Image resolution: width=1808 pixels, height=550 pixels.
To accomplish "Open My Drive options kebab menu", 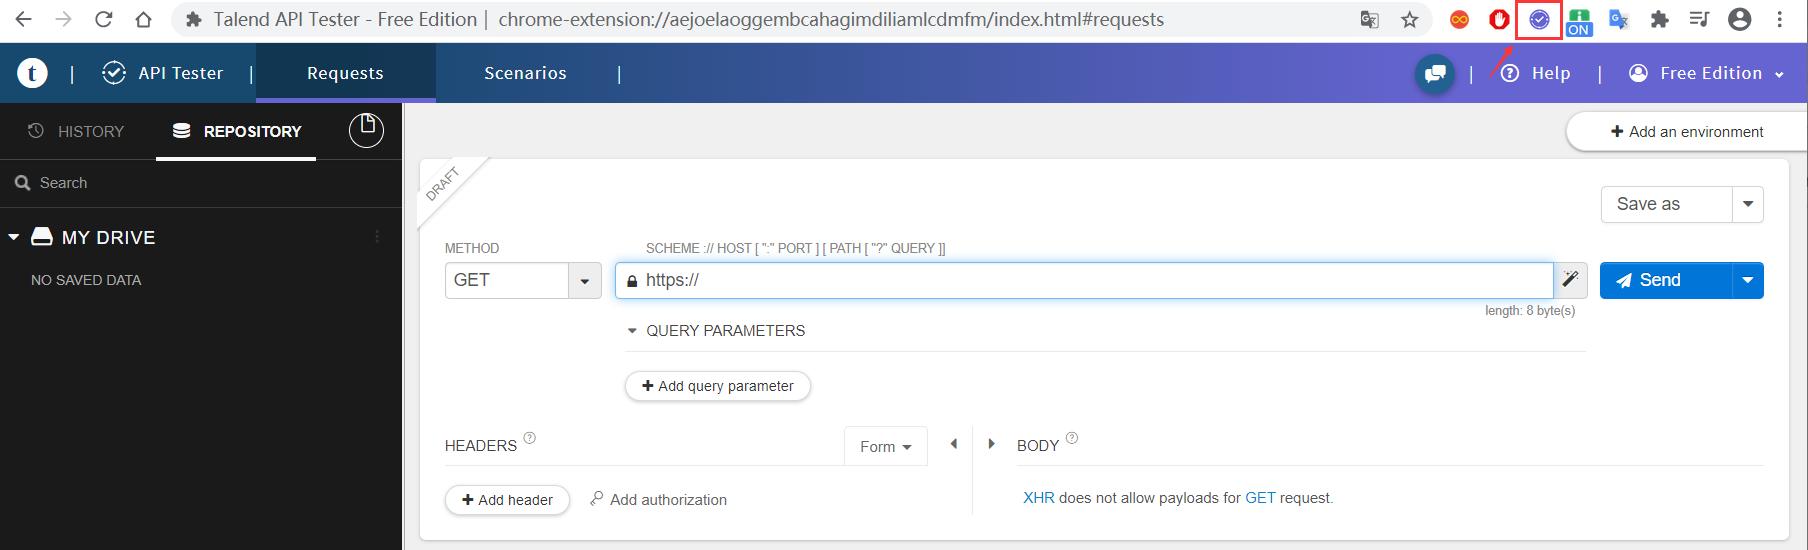I will 377,237.
